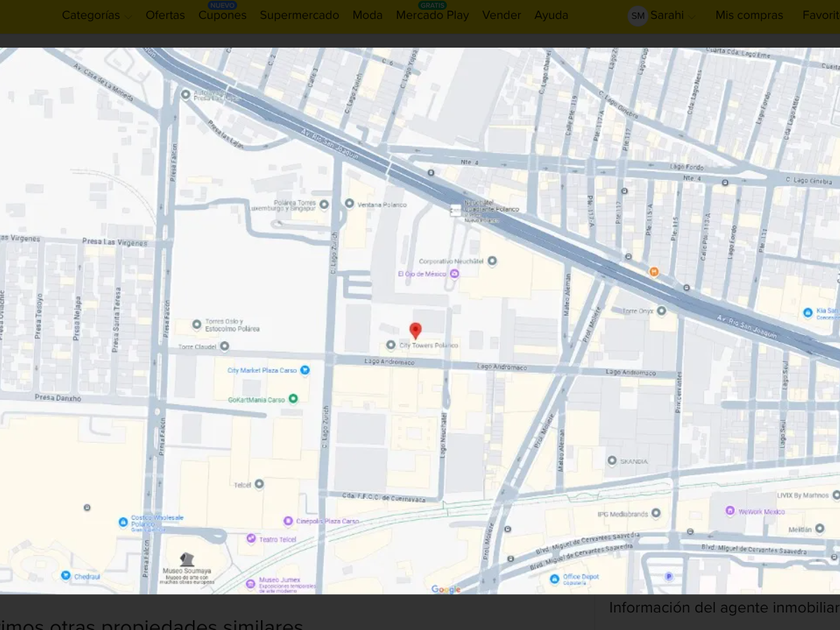The image size is (840, 630).
Task: Select the Polárea Torres marker icon
Action: pyautogui.click(x=324, y=204)
